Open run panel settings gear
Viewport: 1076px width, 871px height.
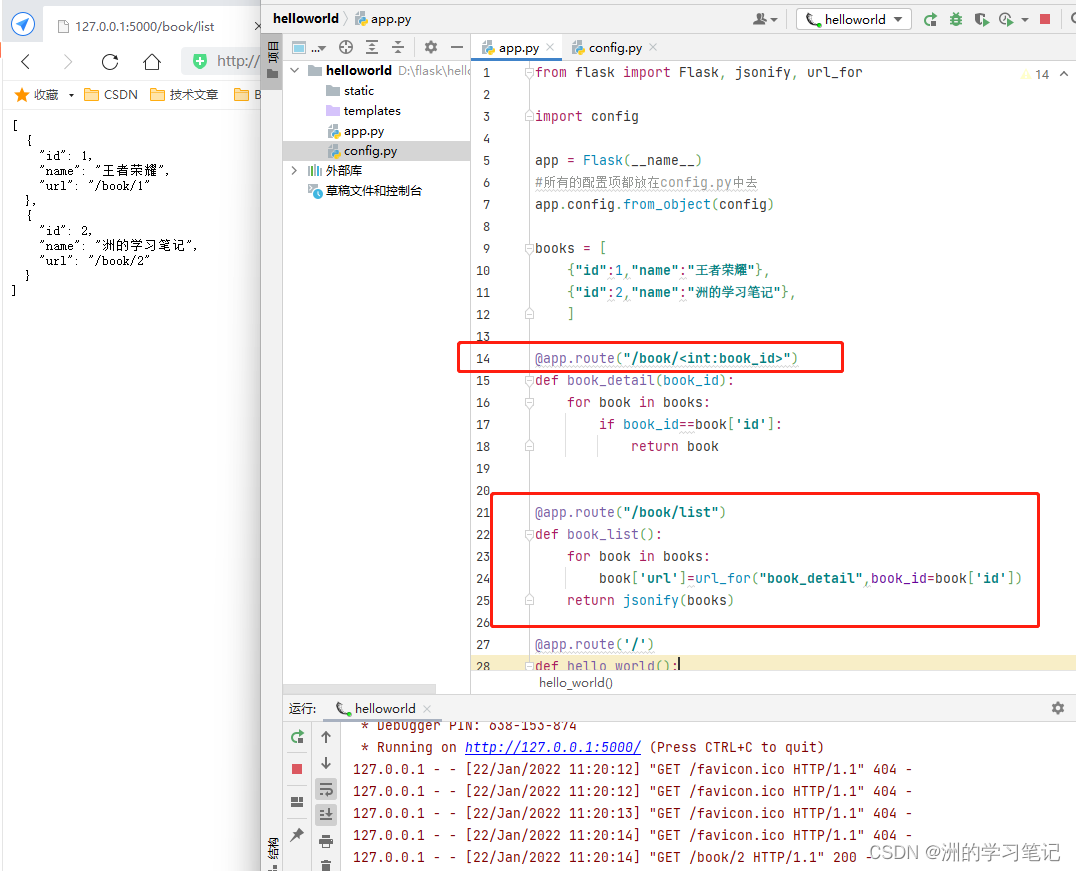point(1058,708)
